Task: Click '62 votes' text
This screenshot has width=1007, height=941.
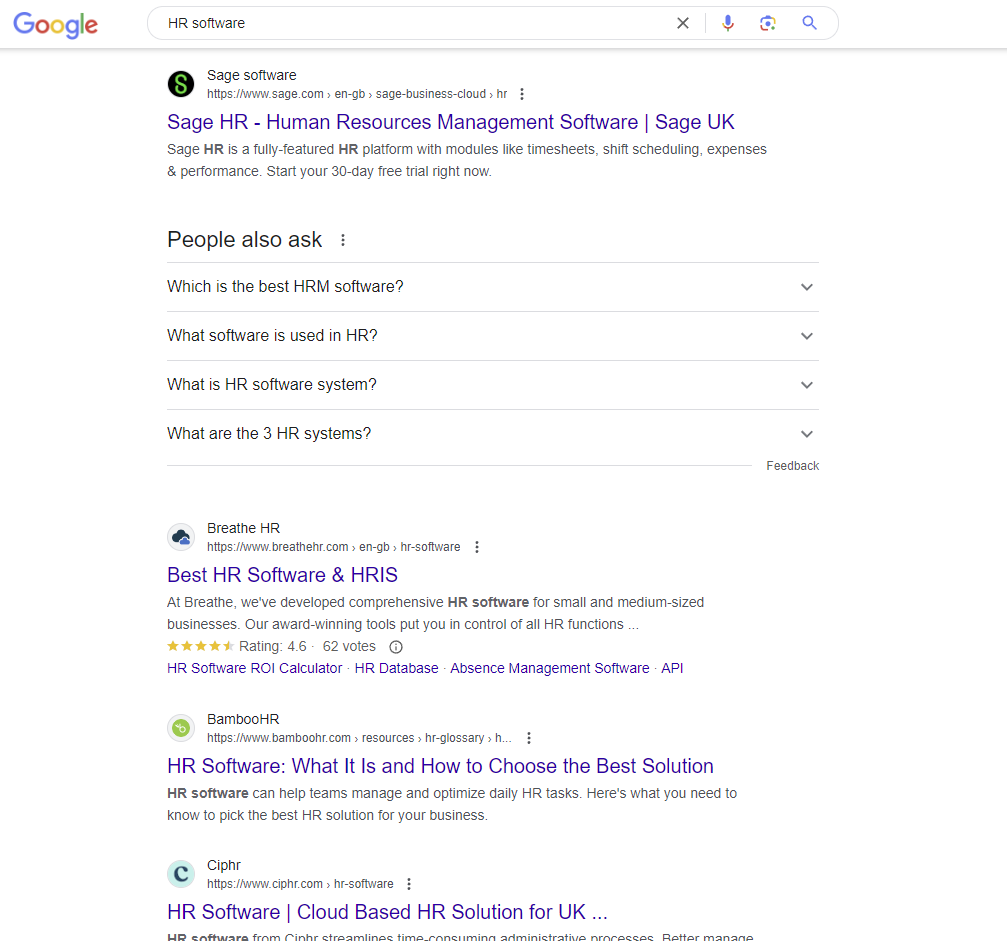Action: [x=349, y=646]
